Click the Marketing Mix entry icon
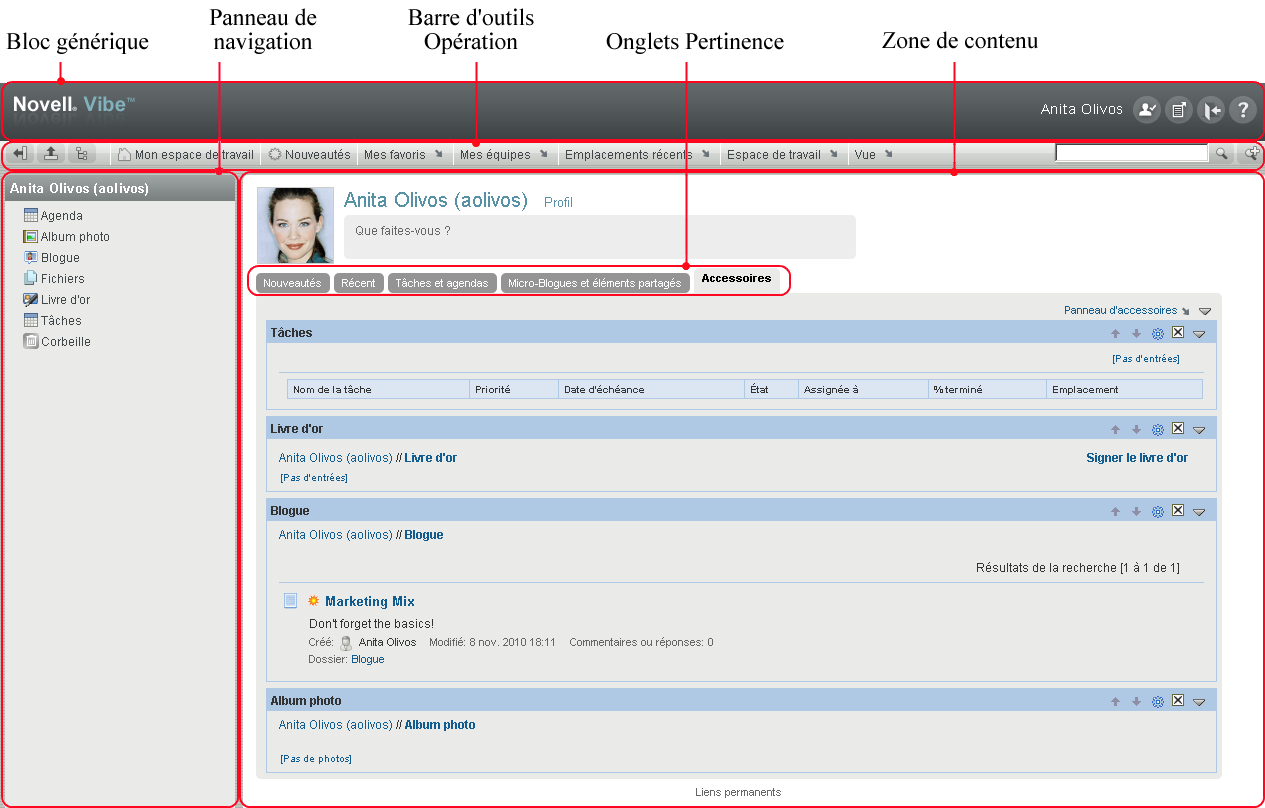1265x808 pixels. [290, 601]
